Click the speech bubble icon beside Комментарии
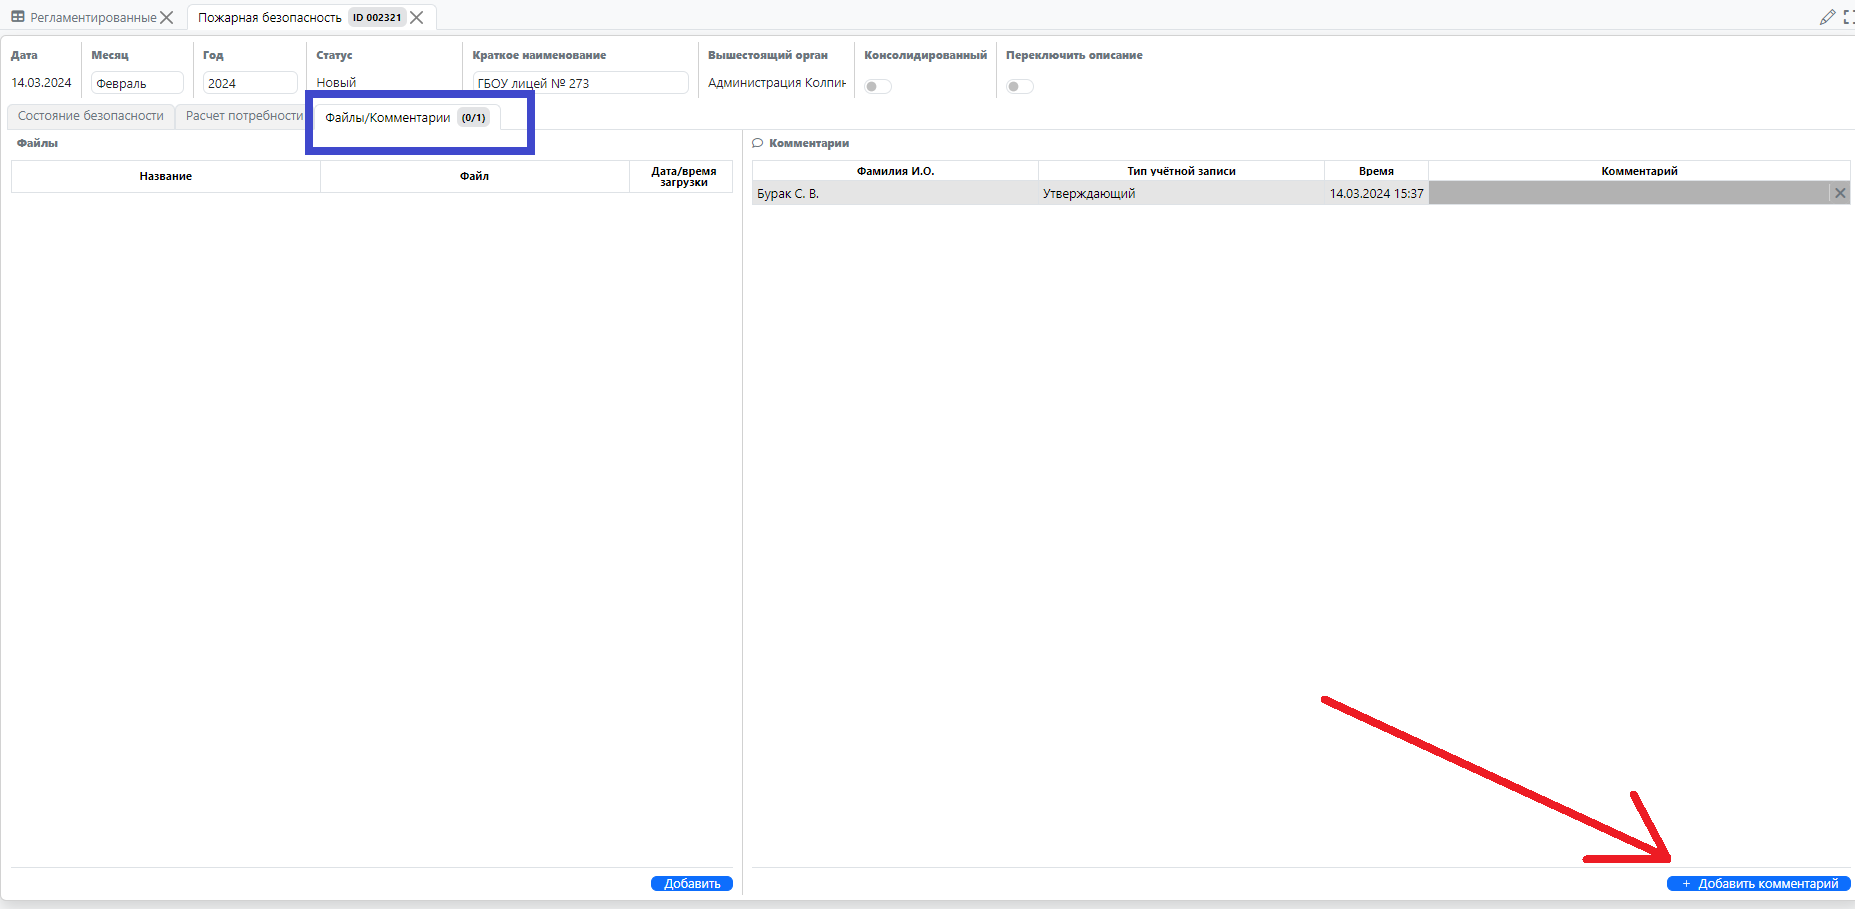The image size is (1855, 909). (758, 143)
